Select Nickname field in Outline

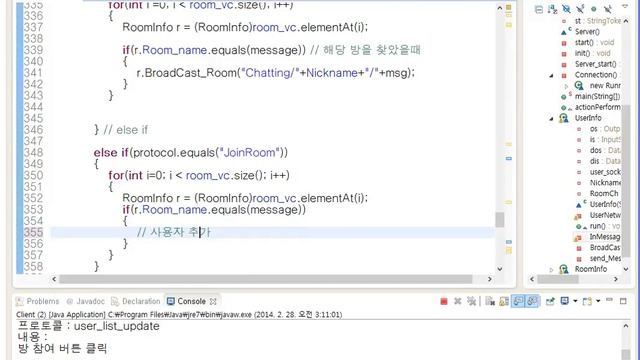[x=605, y=183]
